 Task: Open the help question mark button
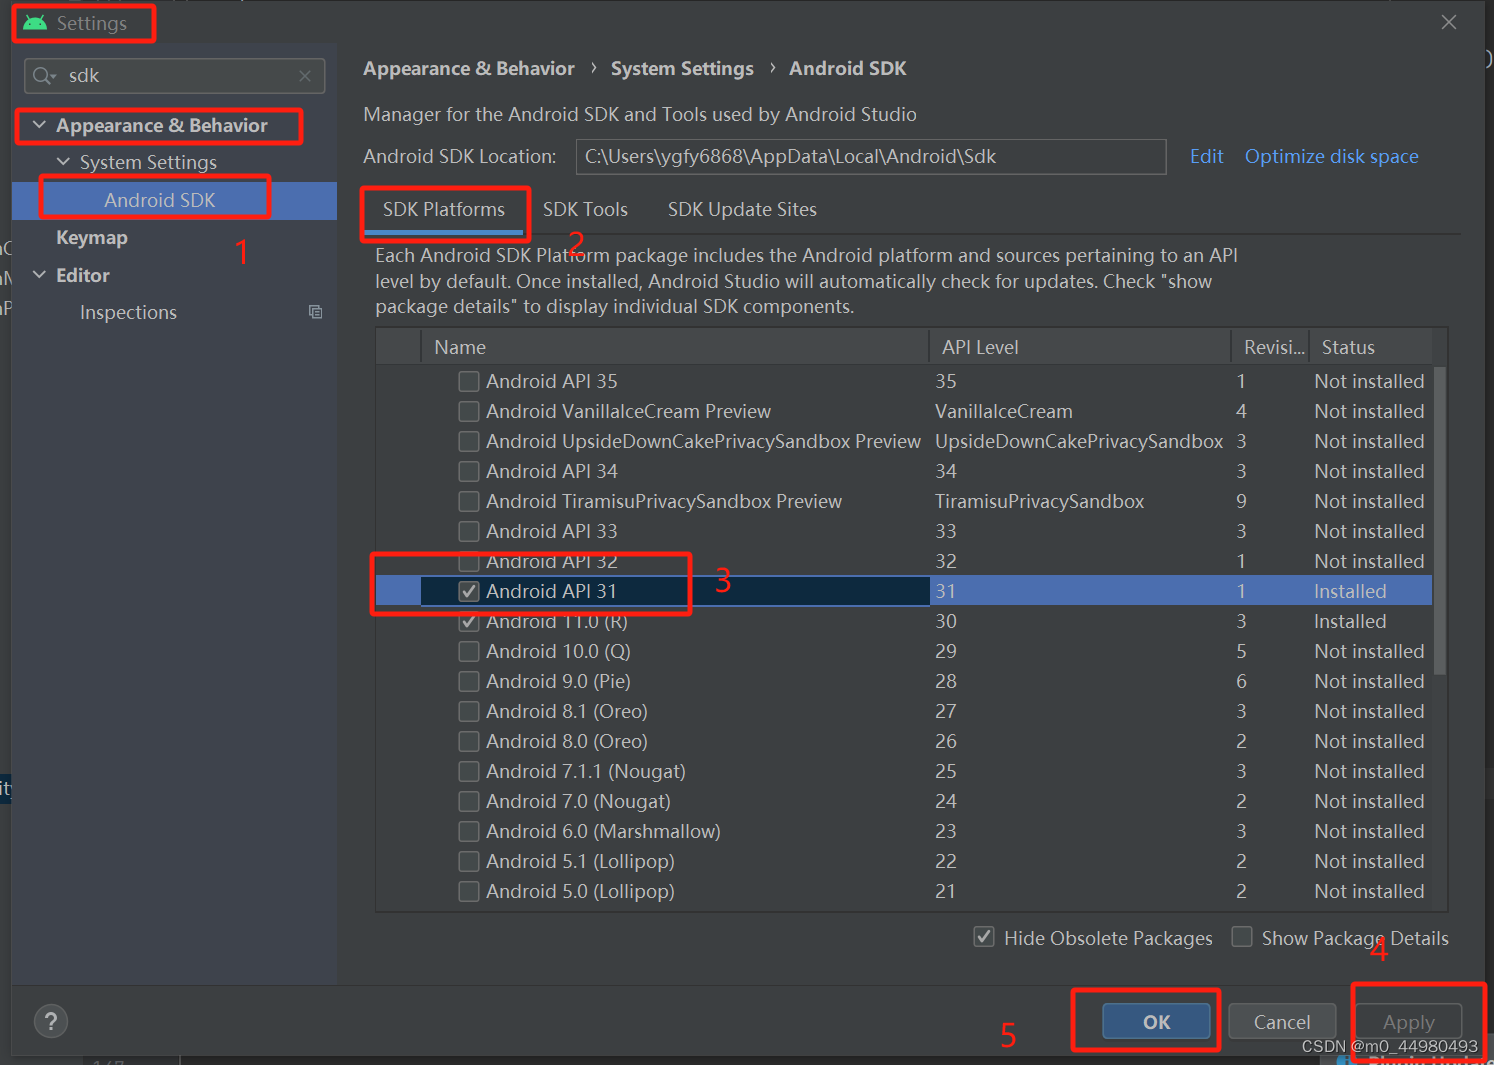[51, 1021]
